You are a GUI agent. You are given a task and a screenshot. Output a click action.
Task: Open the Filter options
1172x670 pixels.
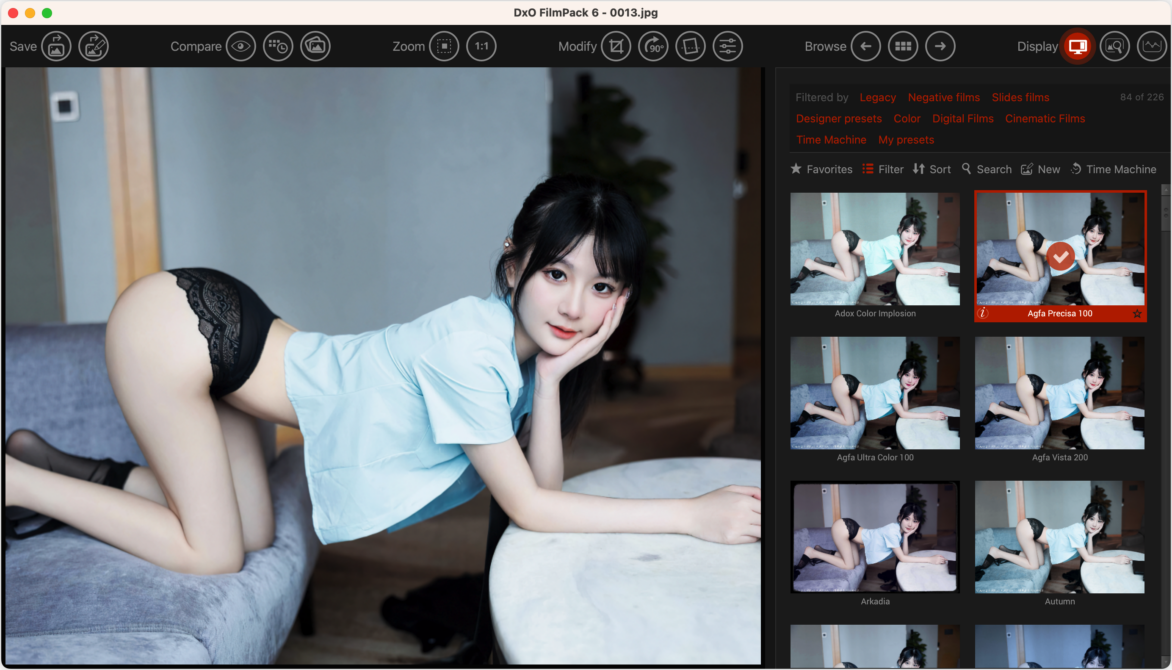[x=883, y=169]
